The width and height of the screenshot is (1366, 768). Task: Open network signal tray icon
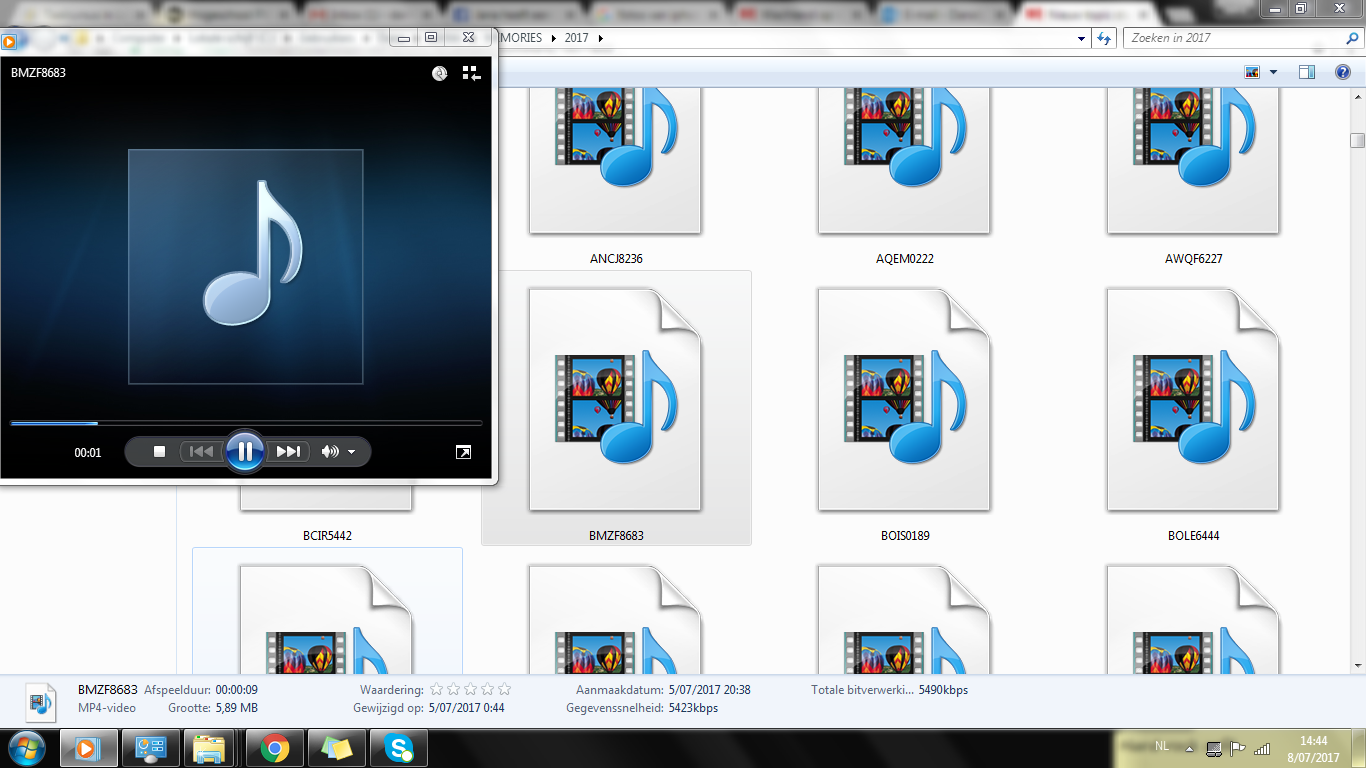pos(1262,748)
